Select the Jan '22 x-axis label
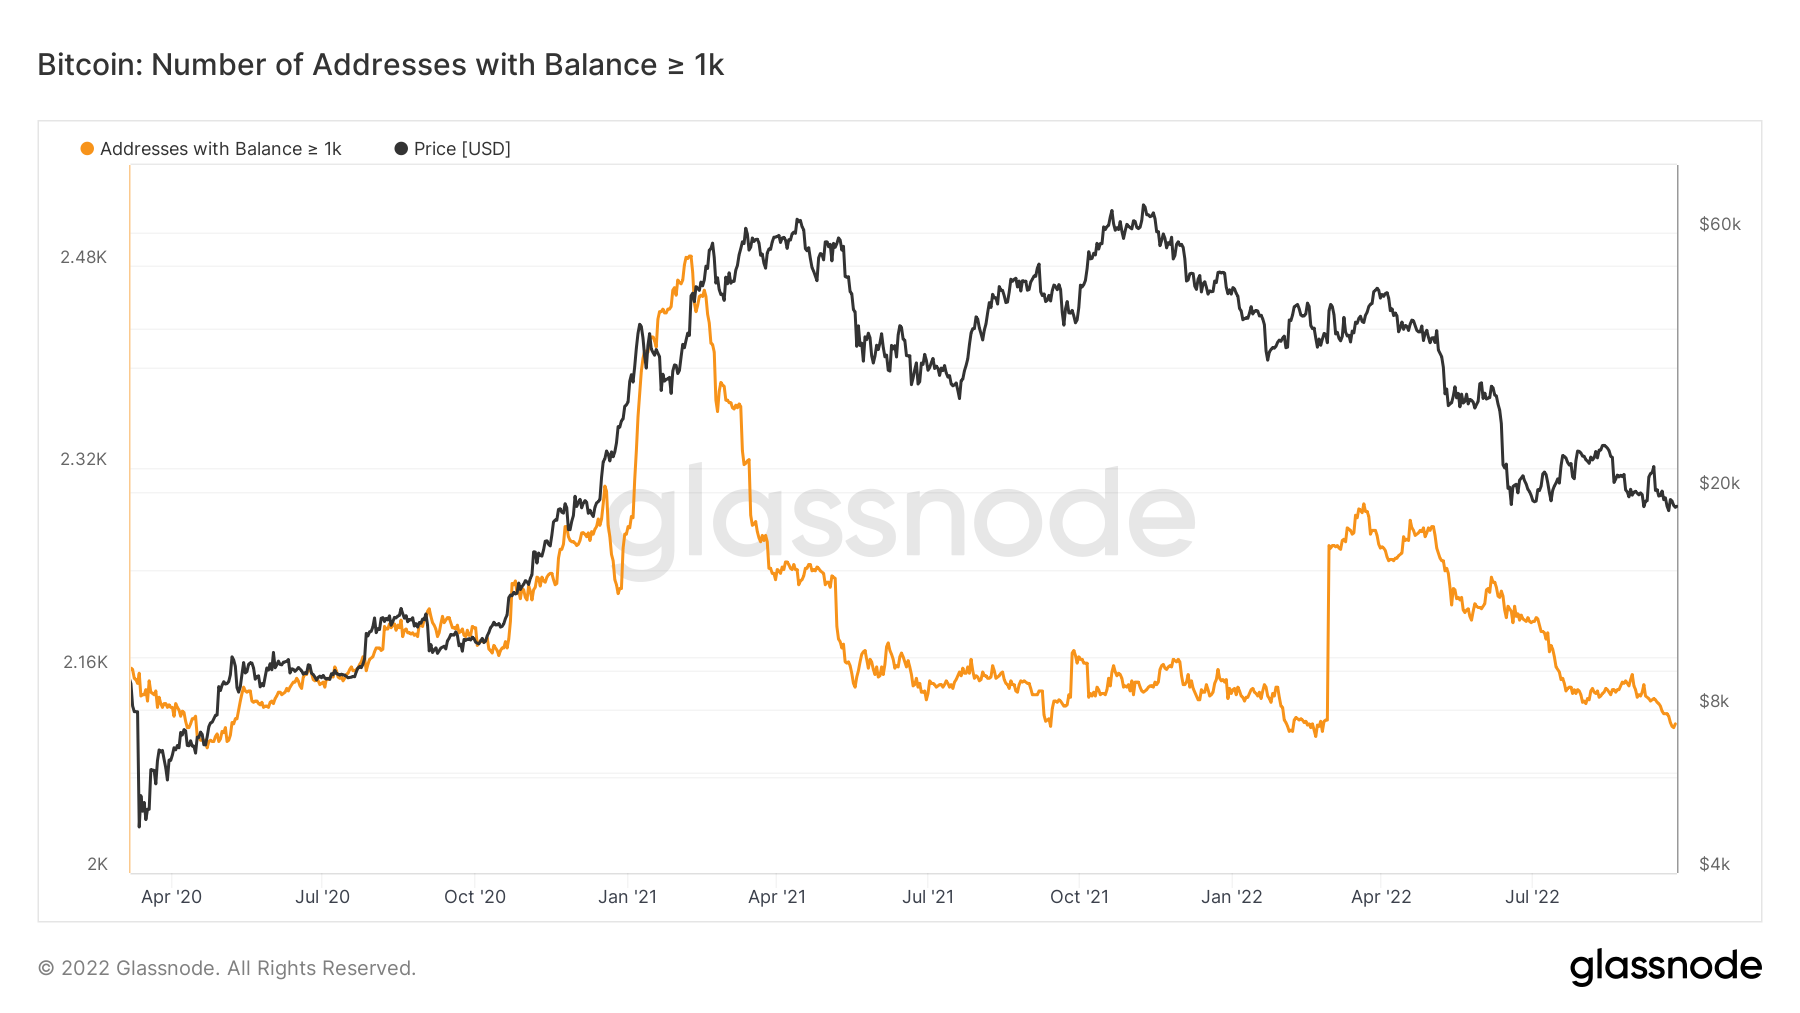Viewport: 1800px width, 1013px height. click(1231, 897)
